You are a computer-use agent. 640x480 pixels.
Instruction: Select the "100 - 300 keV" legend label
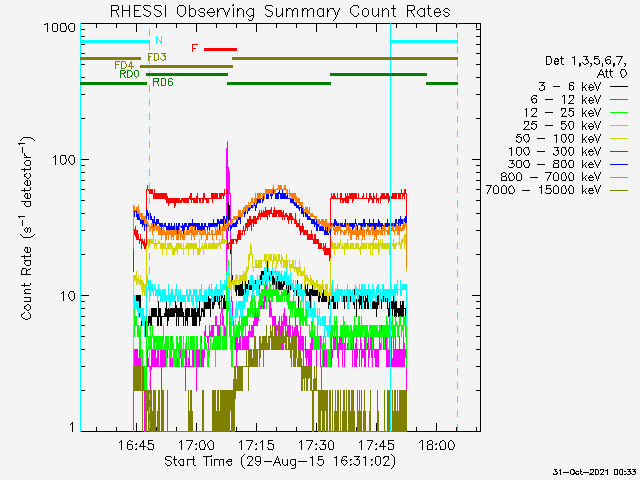[555, 151]
